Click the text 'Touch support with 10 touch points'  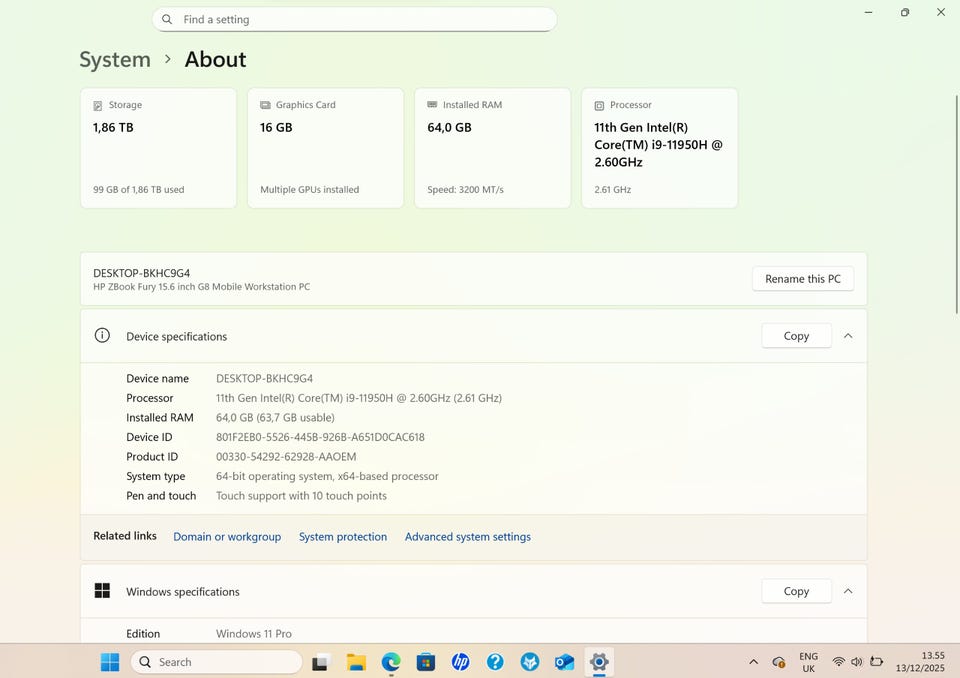point(301,496)
